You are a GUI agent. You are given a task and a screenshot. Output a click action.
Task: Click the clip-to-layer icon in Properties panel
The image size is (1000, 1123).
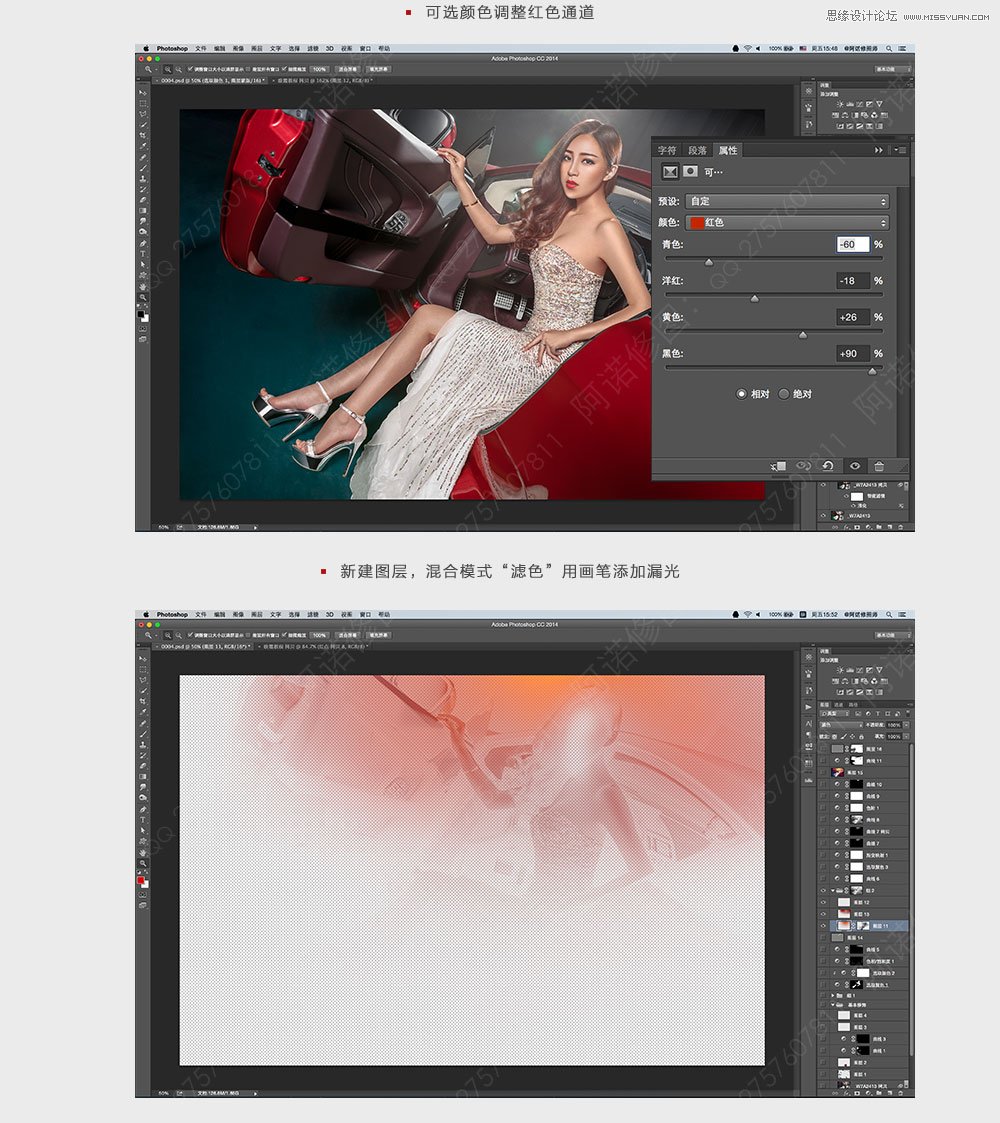[779, 466]
